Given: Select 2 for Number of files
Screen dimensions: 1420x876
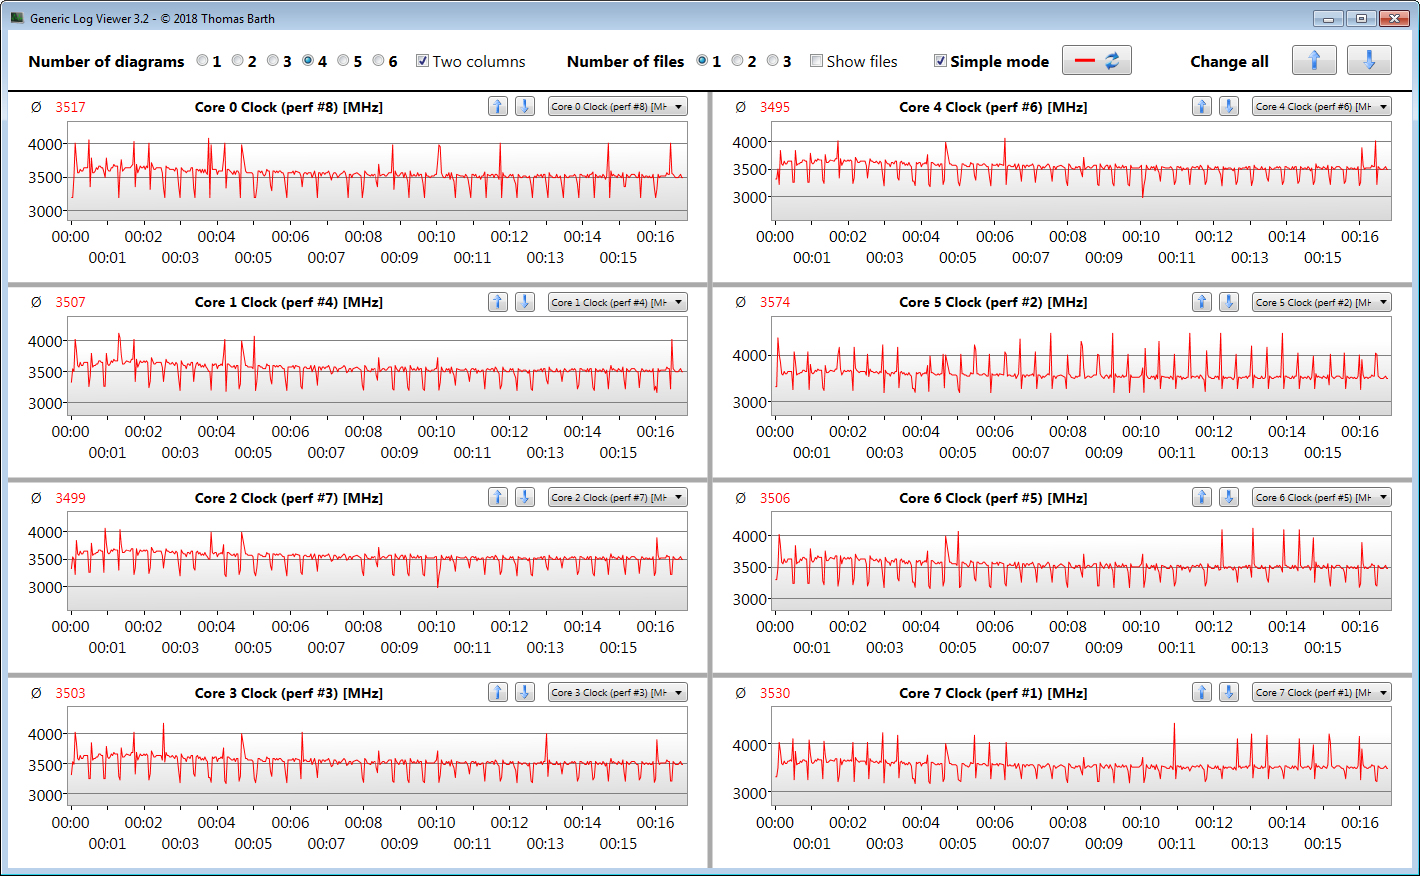Looking at the screenshot, I should (737, 60).
